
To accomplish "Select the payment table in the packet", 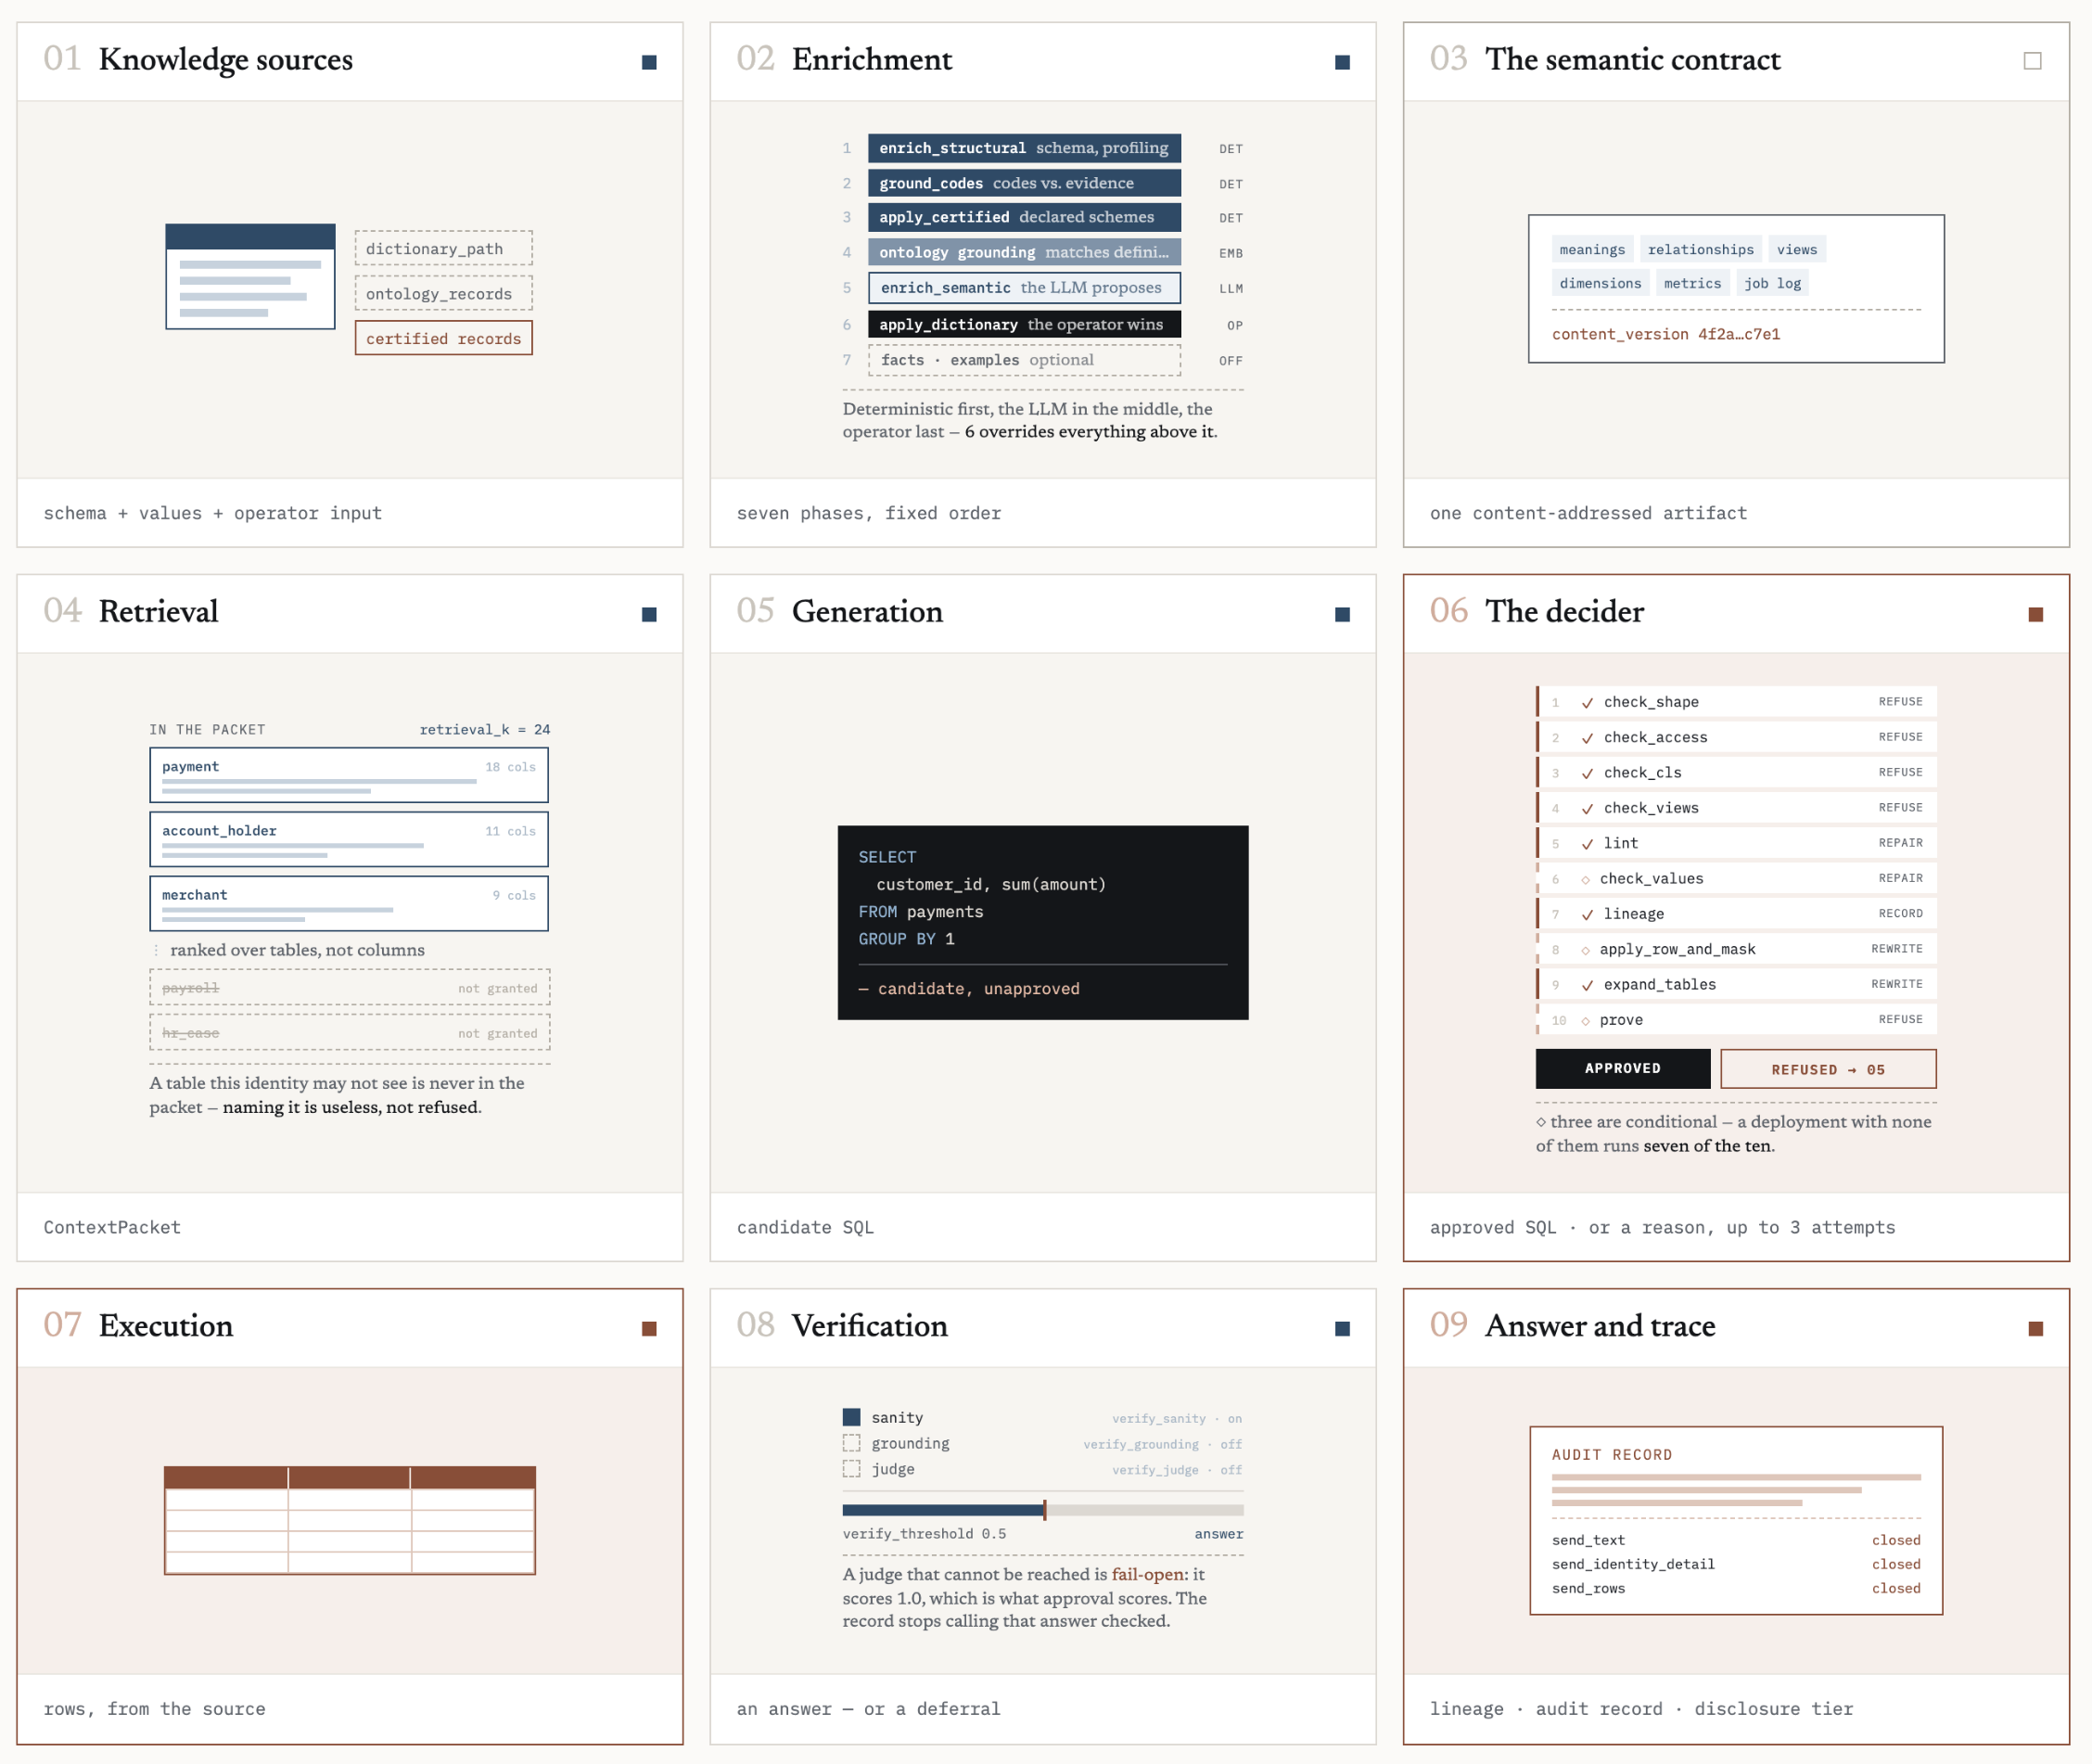I will point(349,775).
